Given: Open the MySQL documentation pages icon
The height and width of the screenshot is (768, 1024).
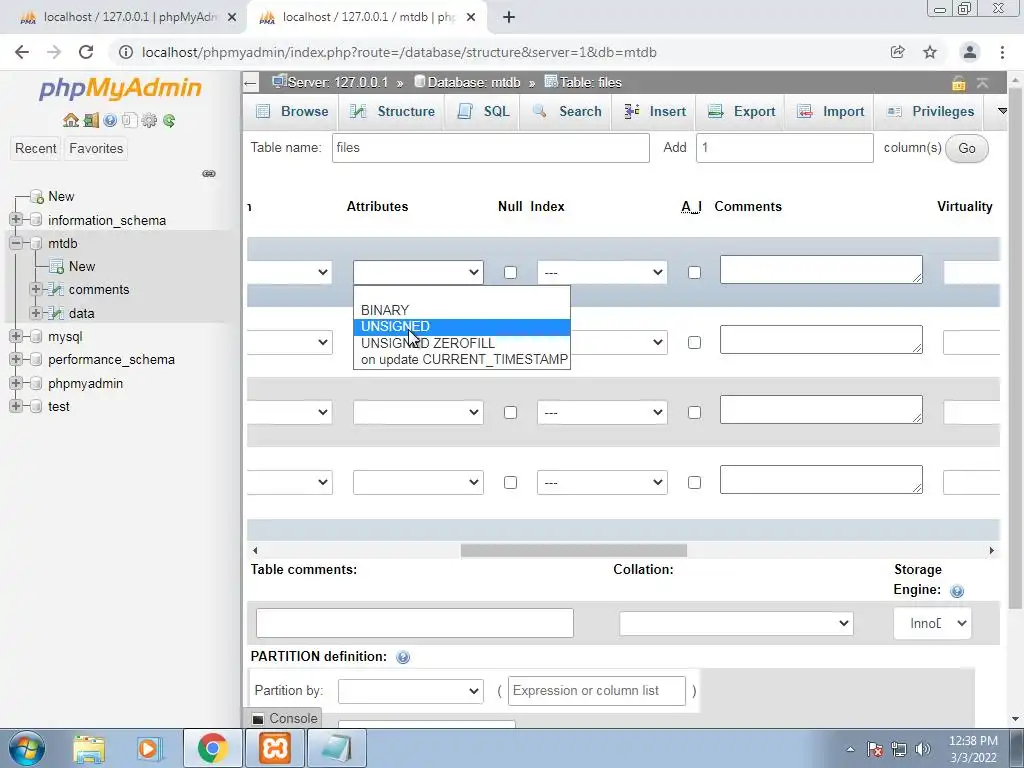Looking at the screenshot, I should pyautogui.click(x=129, y=120).
